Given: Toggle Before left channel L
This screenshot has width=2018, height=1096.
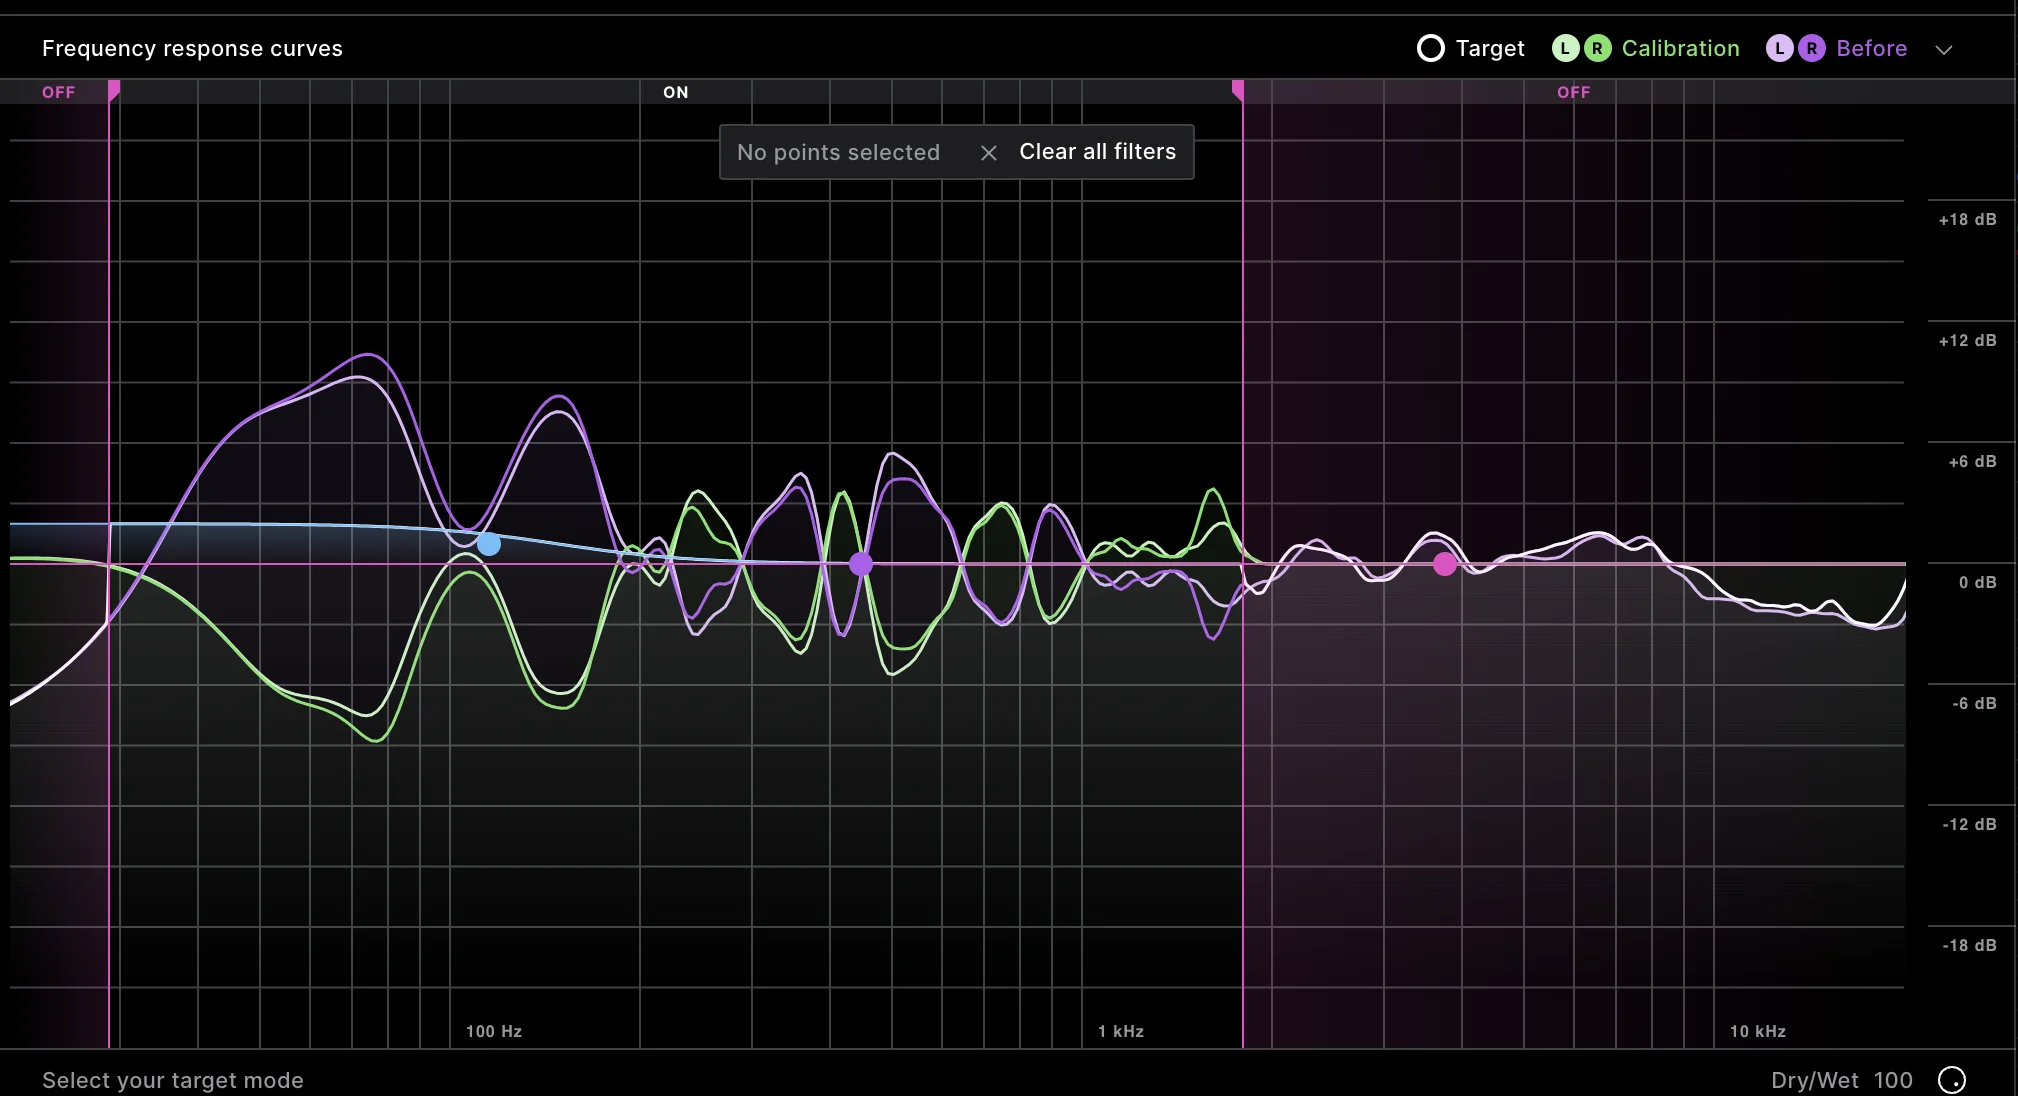Looking at the screenshot, I should coord(1779,48).
